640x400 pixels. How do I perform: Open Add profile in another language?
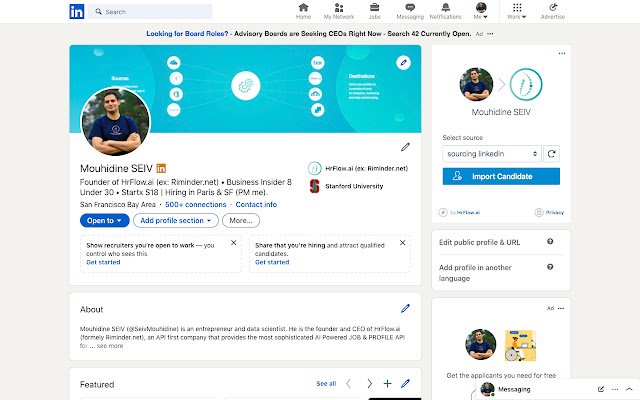[475, 273]
